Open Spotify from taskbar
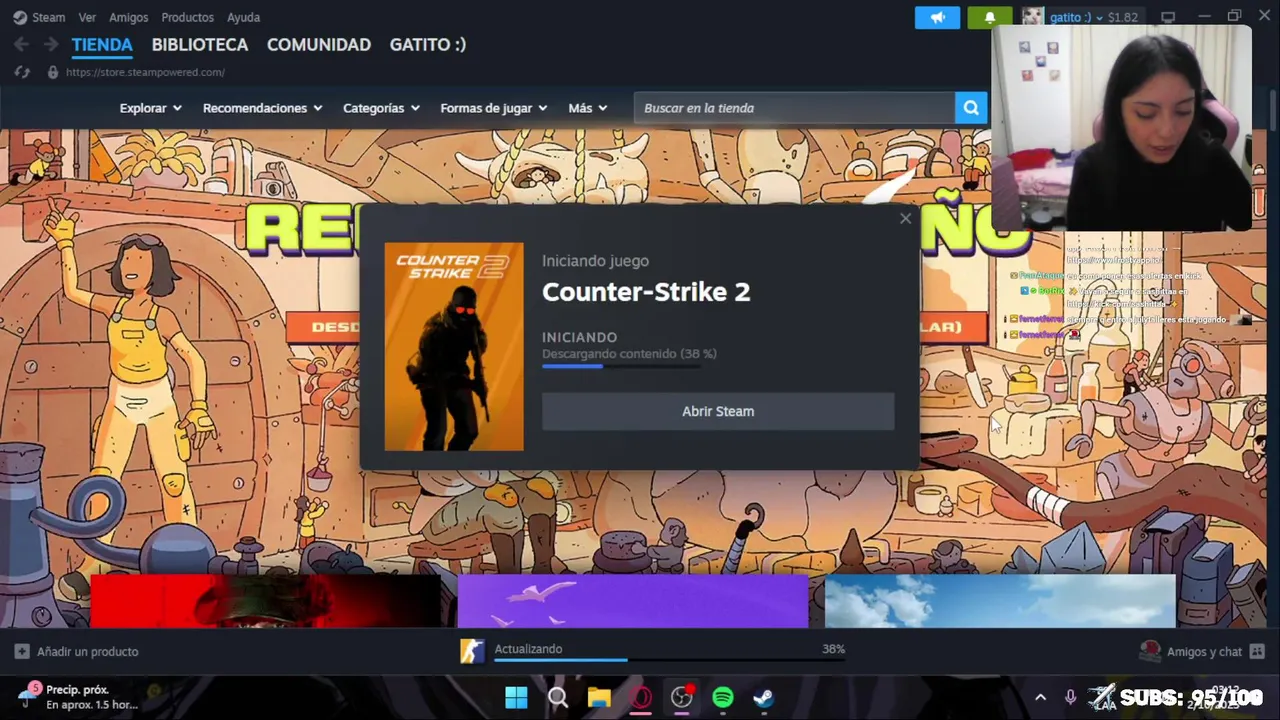 [723, 697]
